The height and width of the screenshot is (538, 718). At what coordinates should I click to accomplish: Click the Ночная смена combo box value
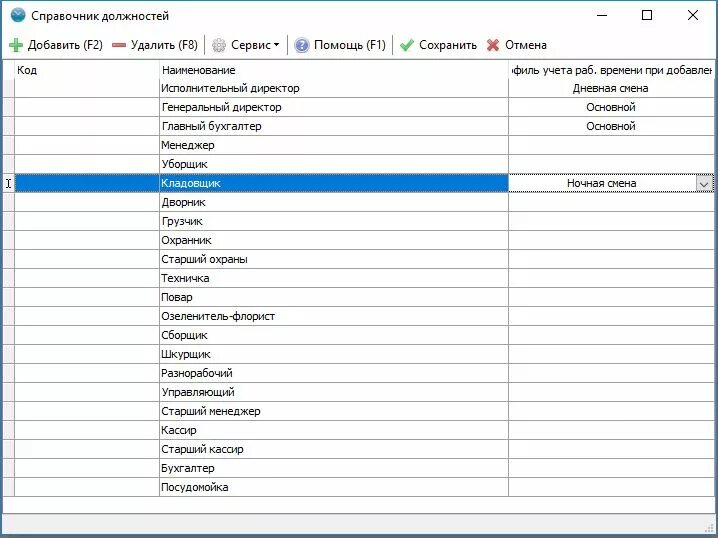click(x=601, y=183)
